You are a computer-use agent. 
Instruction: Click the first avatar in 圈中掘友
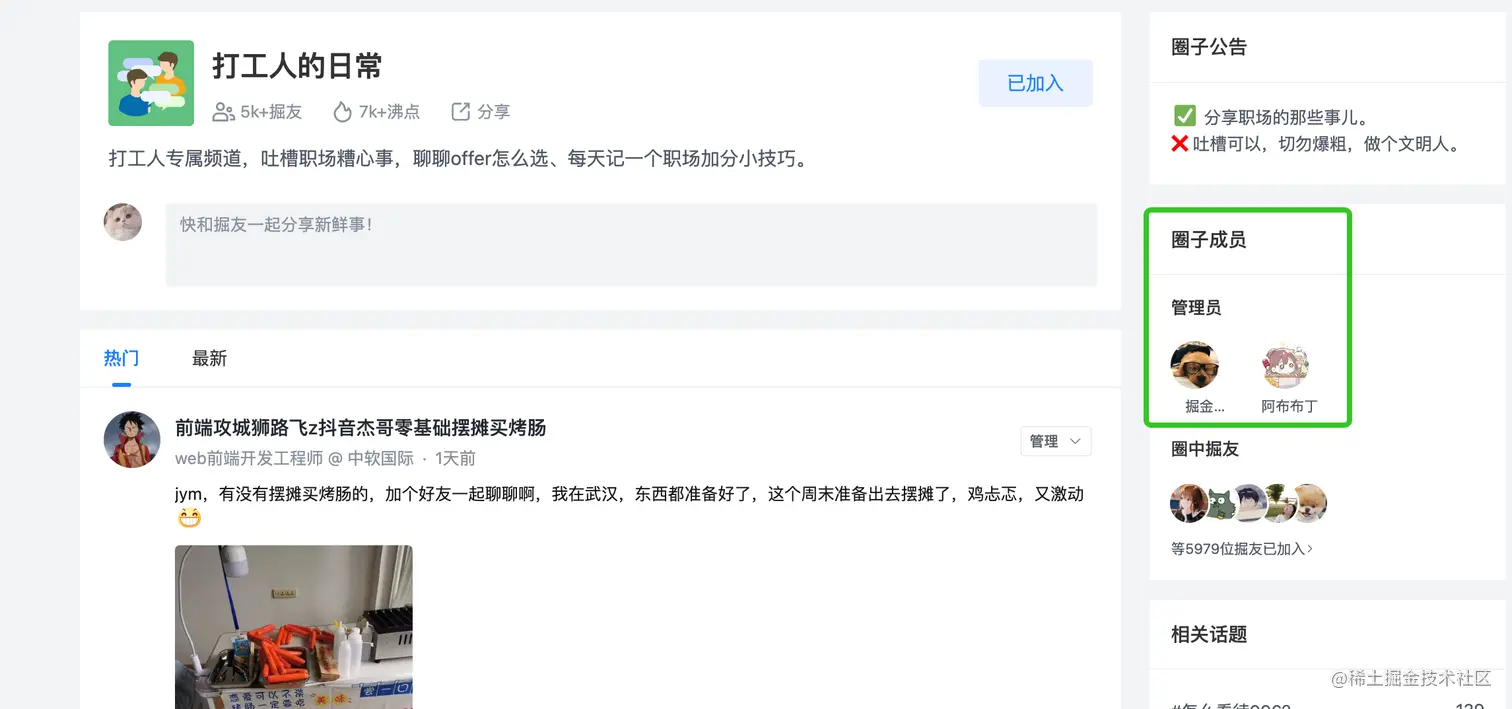[1189, 503]
